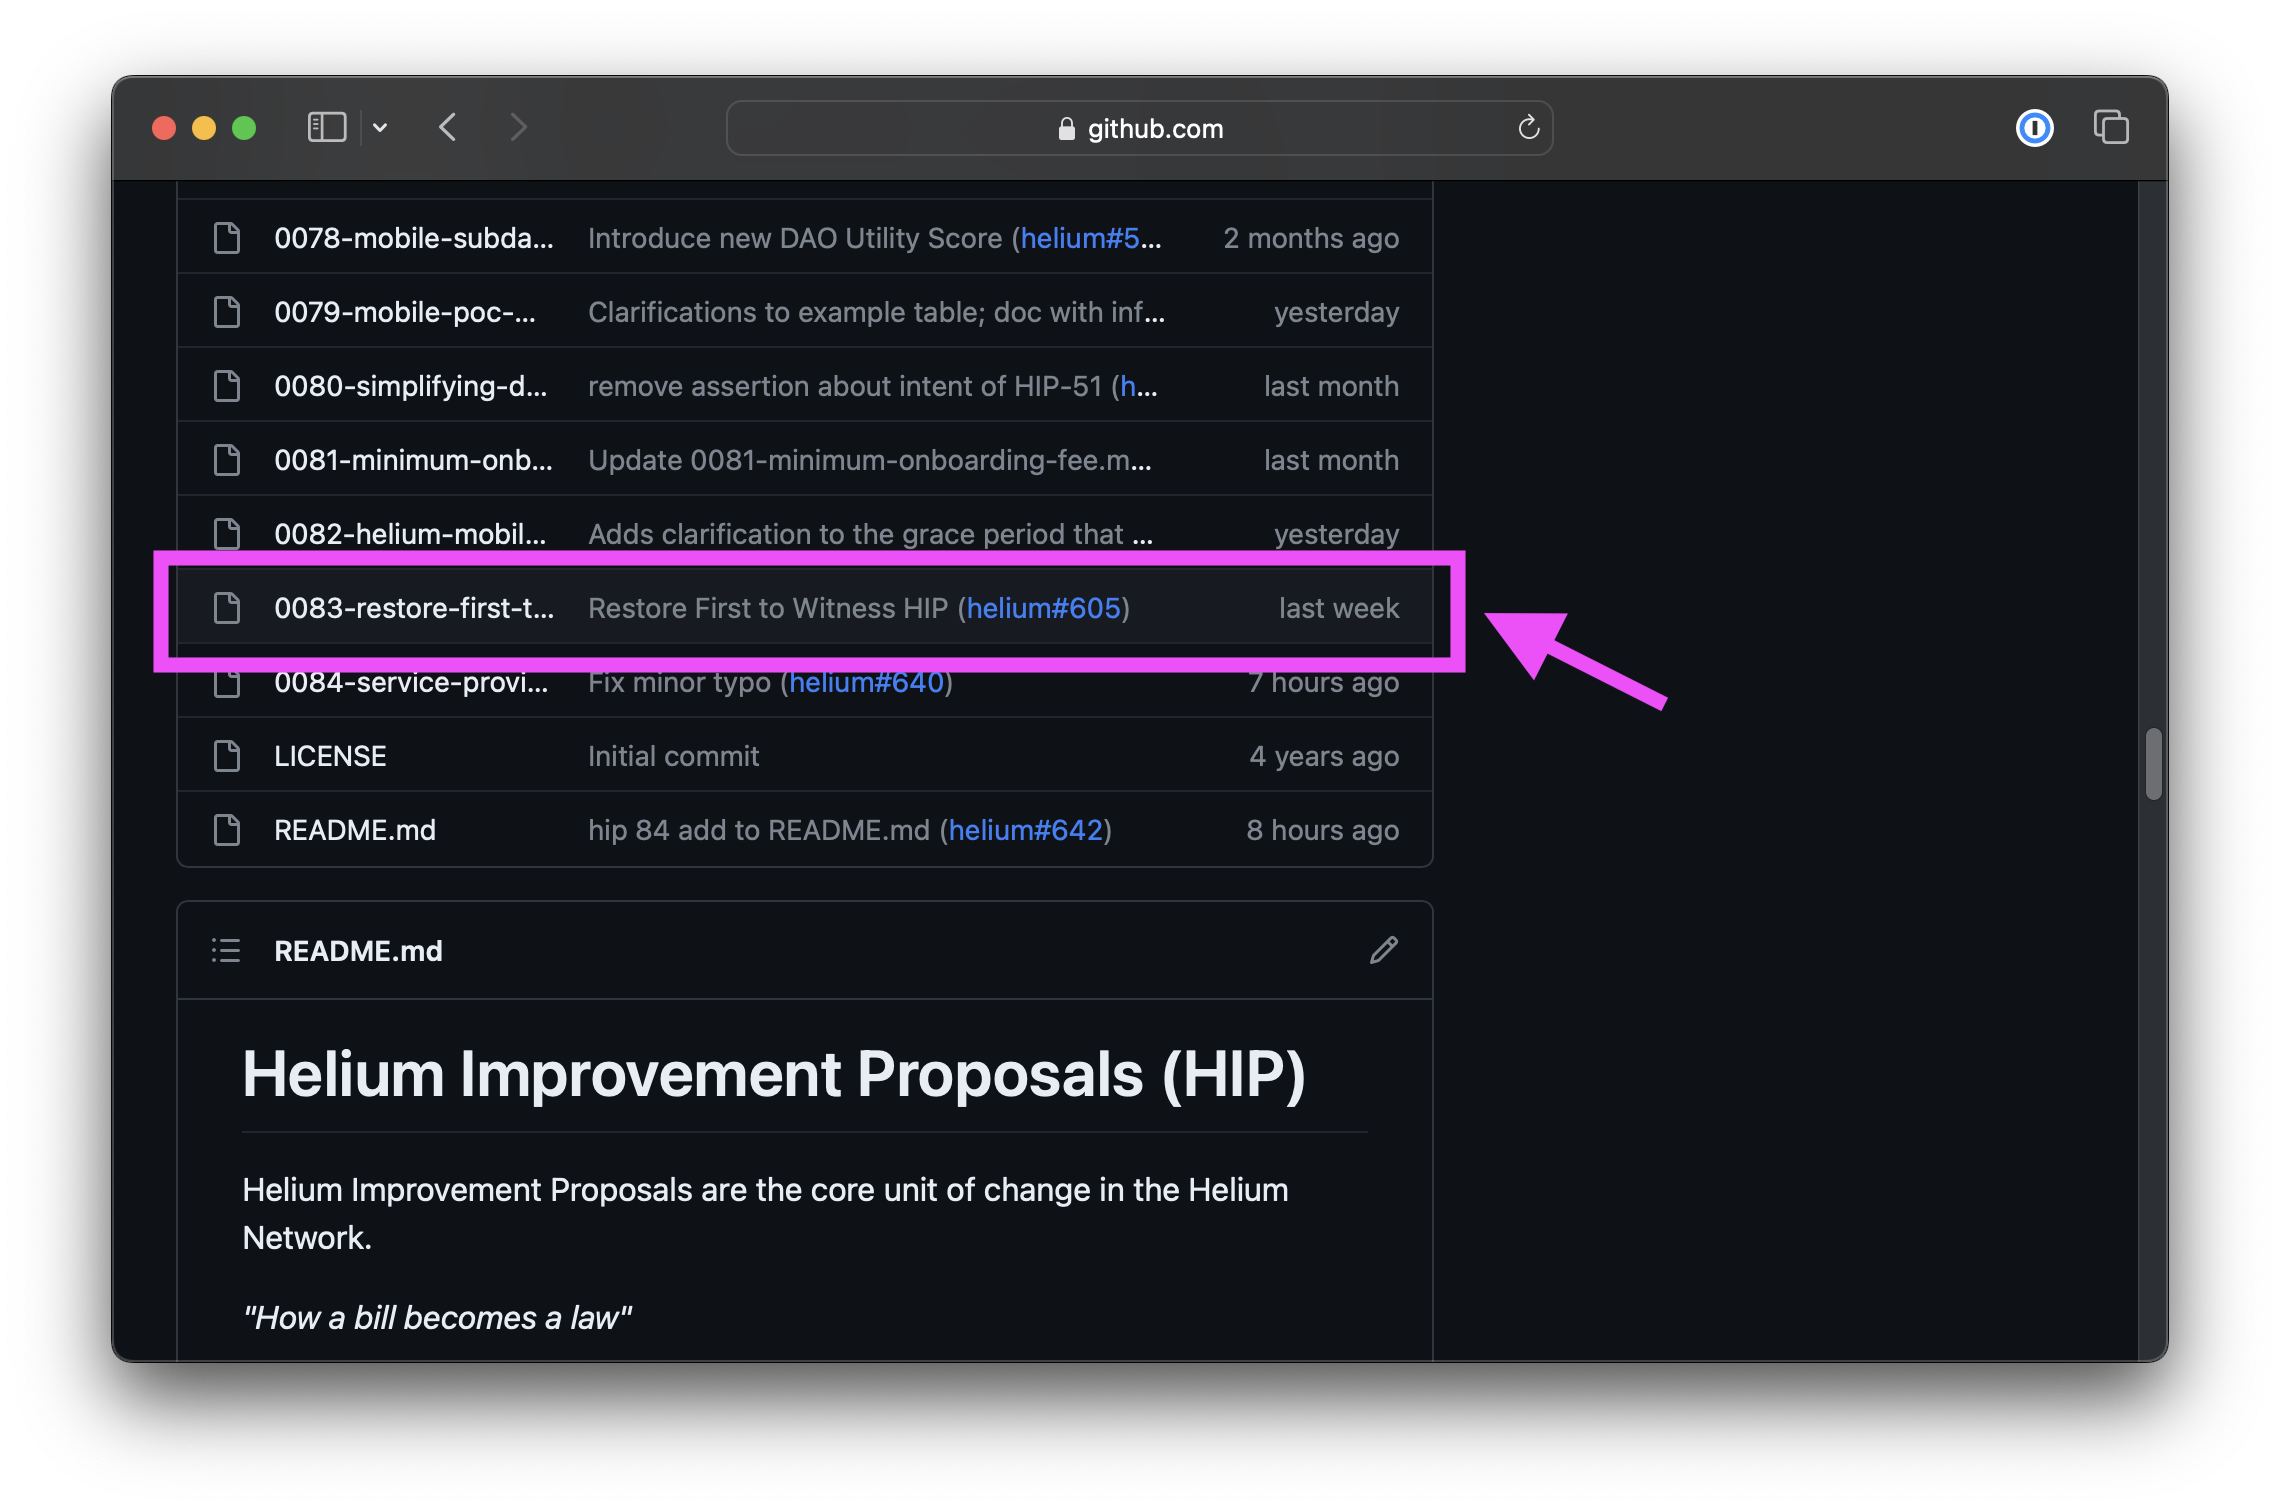Open file 0079-mobile-poc-...
2280x1510 pixels.
404,312
